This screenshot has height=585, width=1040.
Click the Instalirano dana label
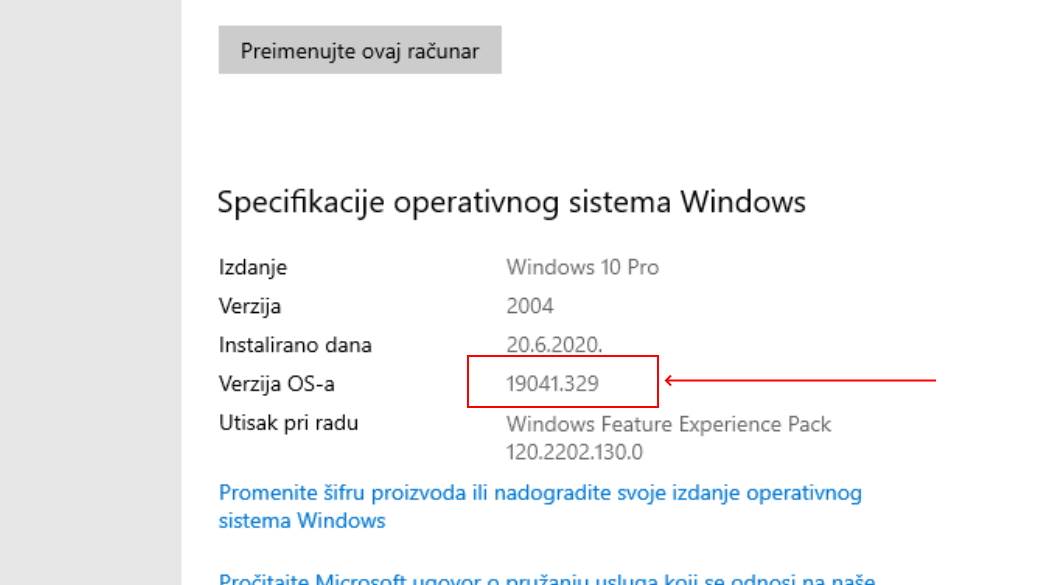(295, 345)
